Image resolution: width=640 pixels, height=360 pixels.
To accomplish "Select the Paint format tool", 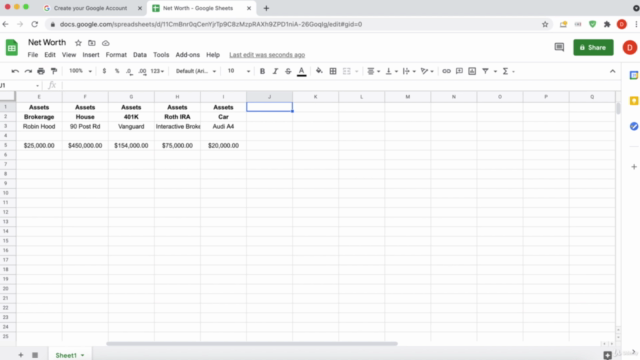I will (54, 71).
